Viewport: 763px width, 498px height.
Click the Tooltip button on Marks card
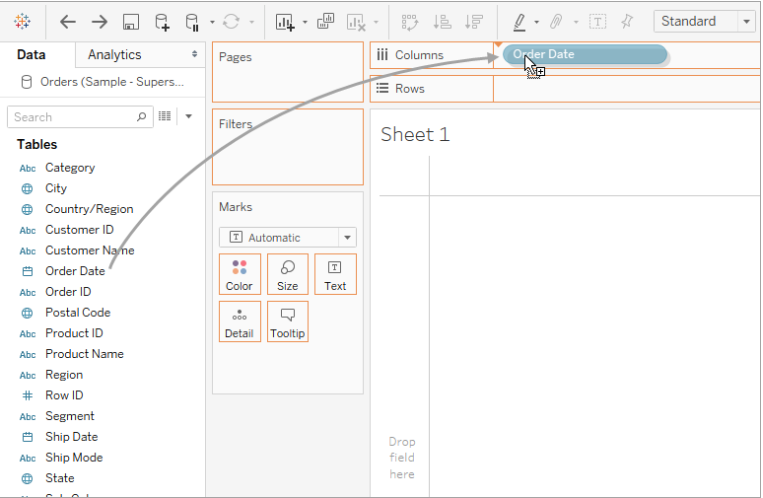(288, 321)
